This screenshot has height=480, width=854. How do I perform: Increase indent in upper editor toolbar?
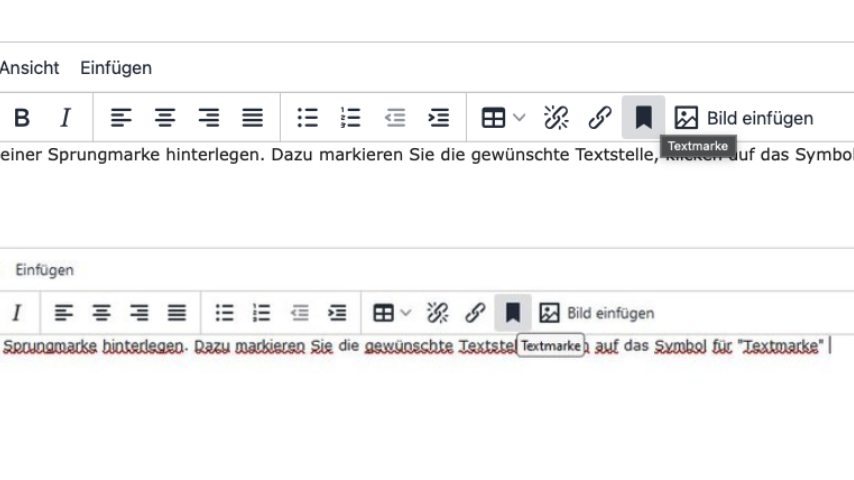[439, 118]
